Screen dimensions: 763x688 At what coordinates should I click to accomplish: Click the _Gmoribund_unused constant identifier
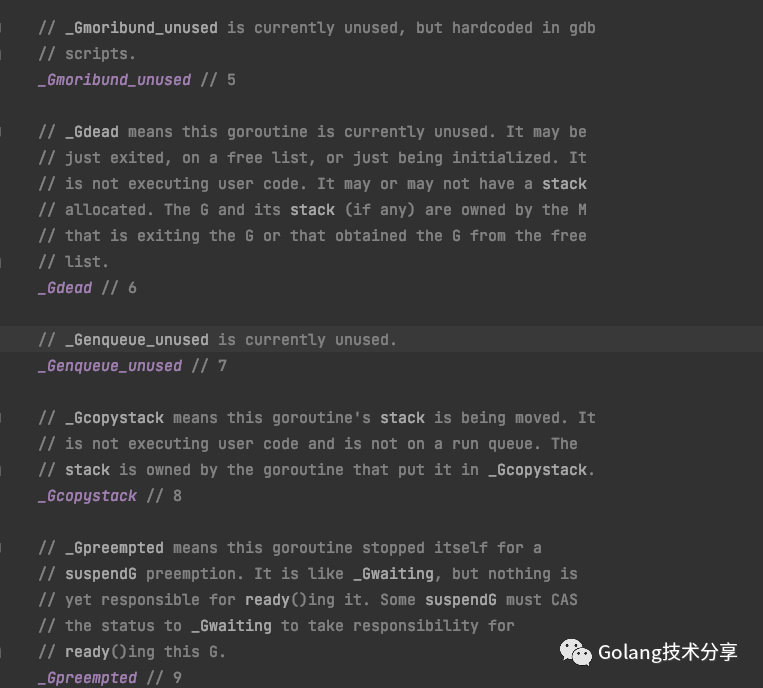tap(114, 80)
